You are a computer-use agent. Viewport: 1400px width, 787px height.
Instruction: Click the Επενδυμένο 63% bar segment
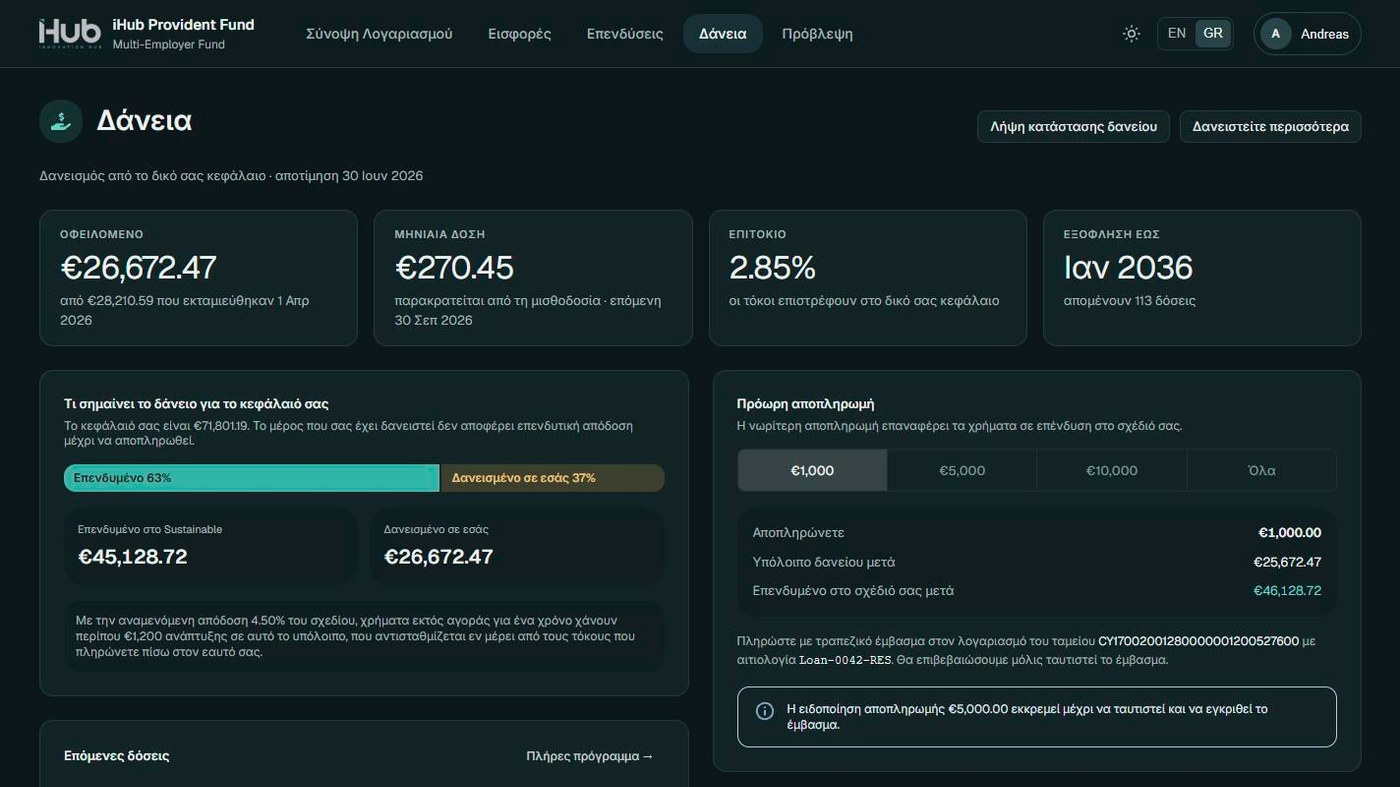(x=252, y=478)
